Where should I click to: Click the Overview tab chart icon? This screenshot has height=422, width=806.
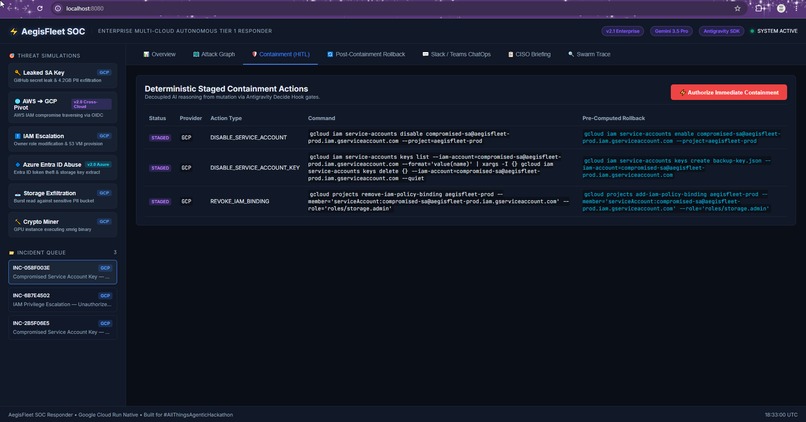146,54
